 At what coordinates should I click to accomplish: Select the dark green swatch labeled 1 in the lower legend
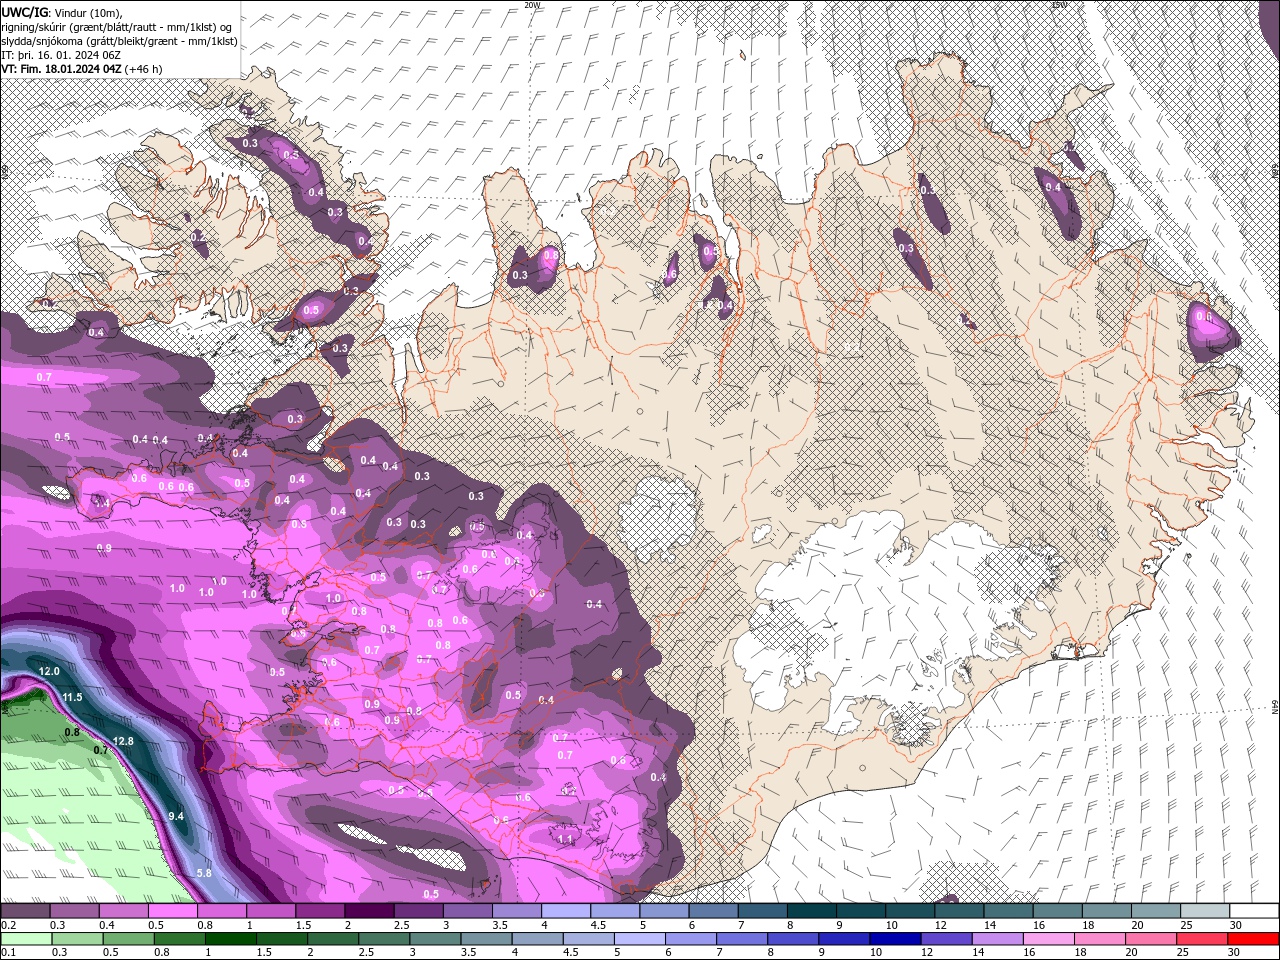click(x=230, y=939)
